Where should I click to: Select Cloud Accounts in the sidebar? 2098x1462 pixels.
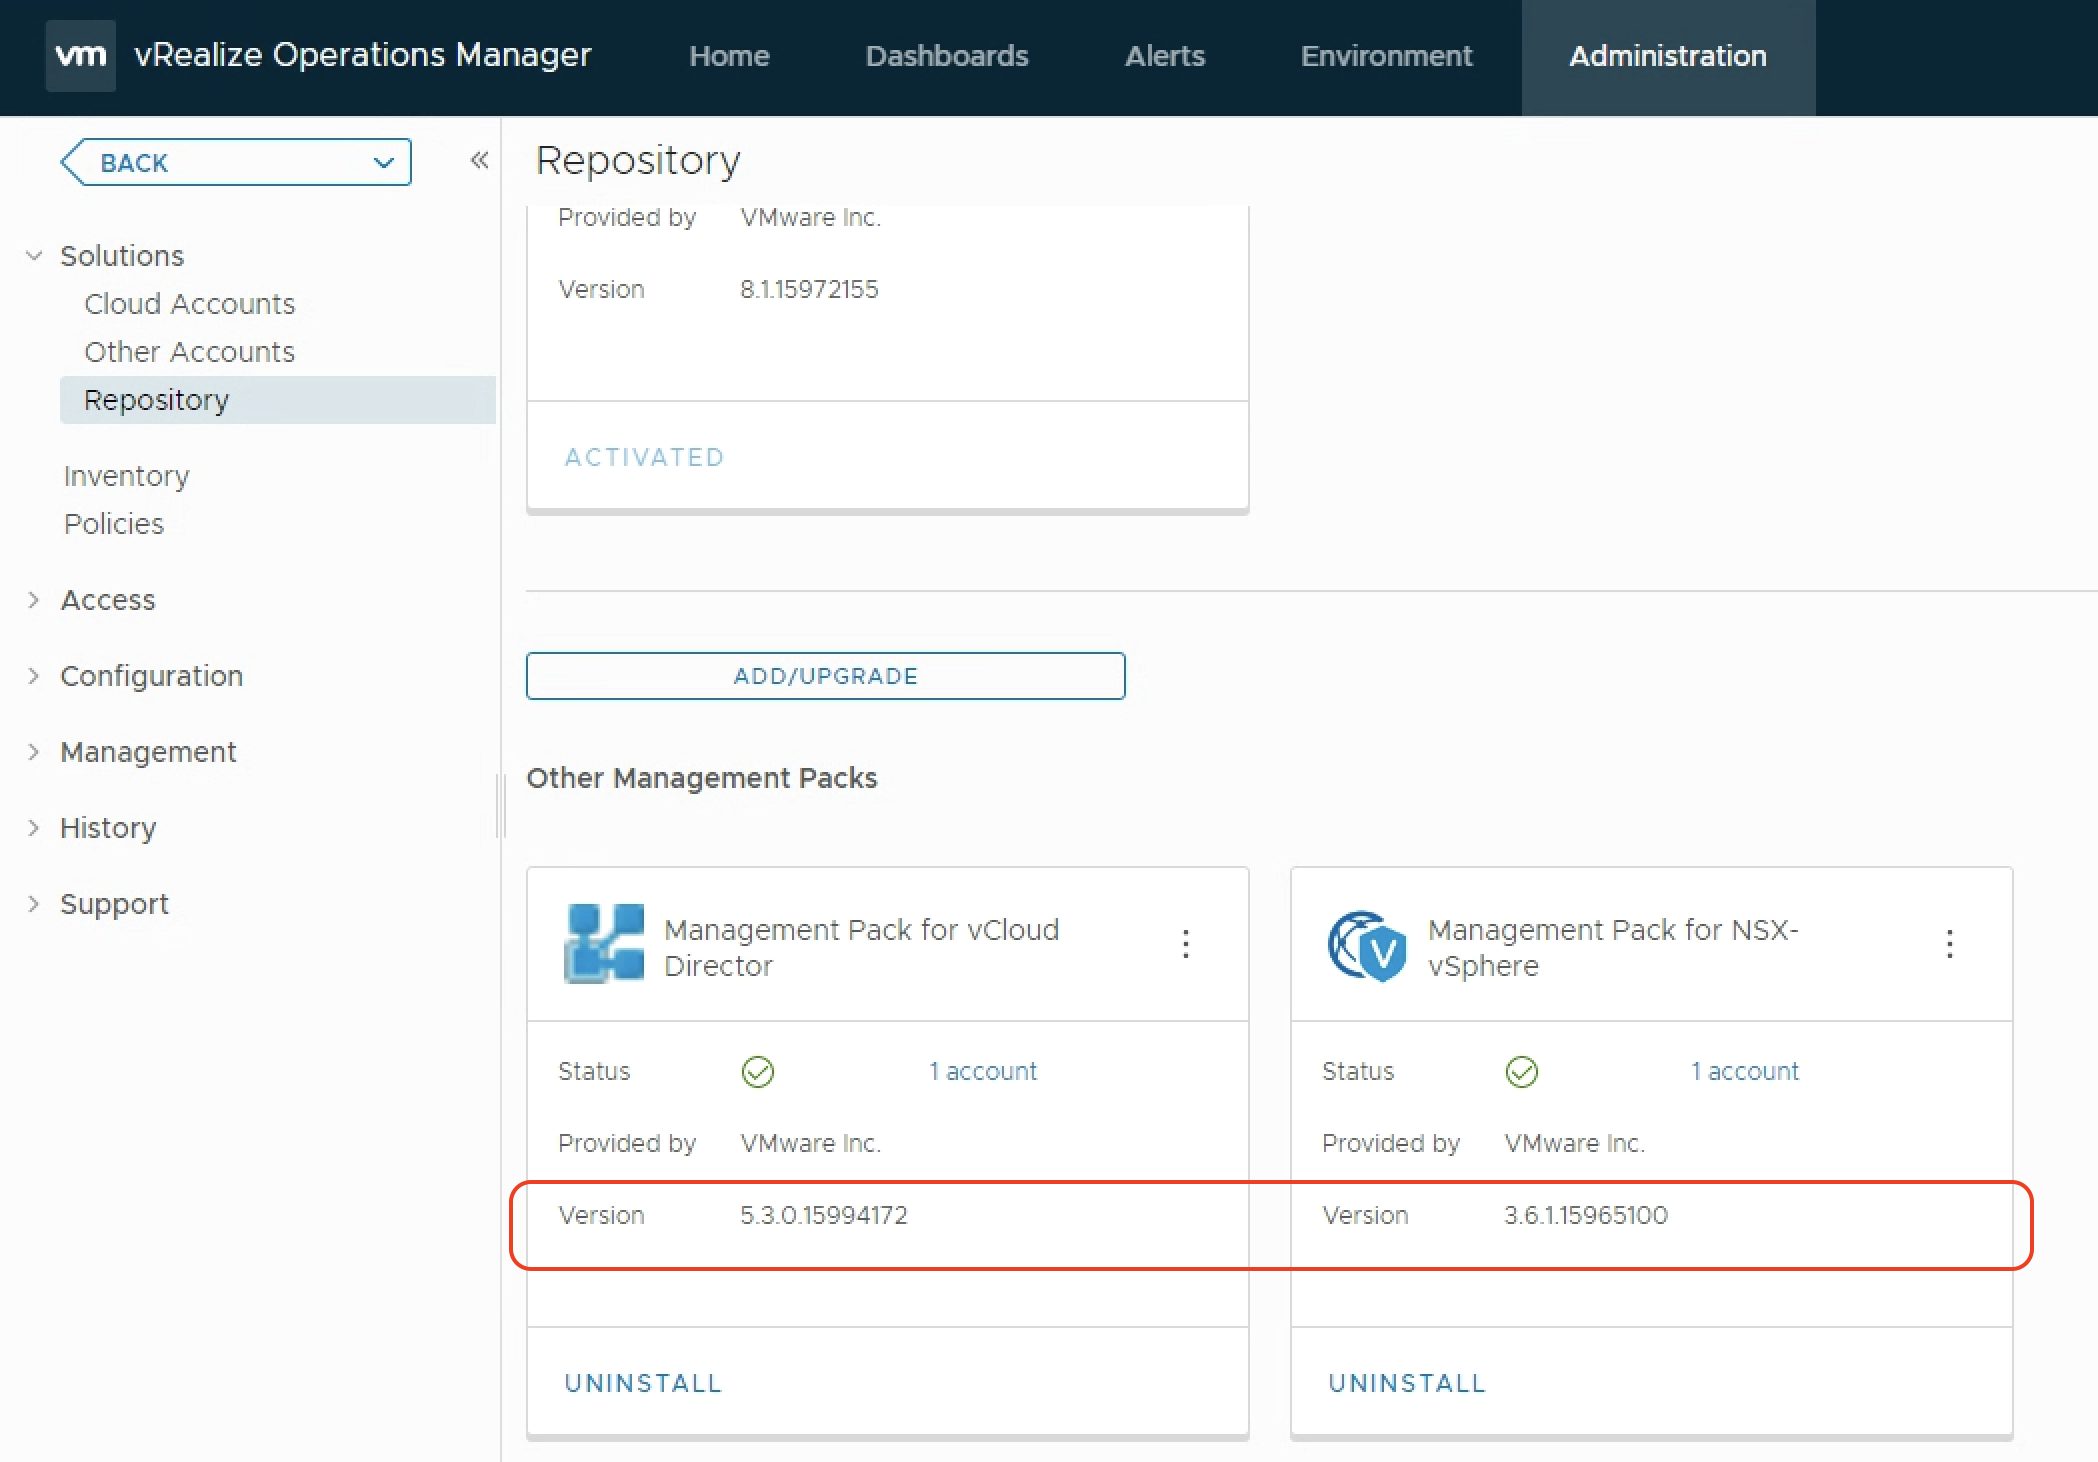(189, 304)
